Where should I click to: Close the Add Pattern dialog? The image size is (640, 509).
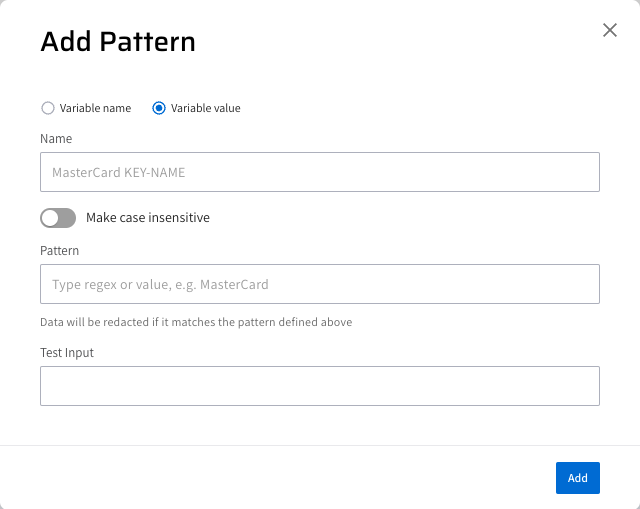pyautogui.click(x=610, y=30)
